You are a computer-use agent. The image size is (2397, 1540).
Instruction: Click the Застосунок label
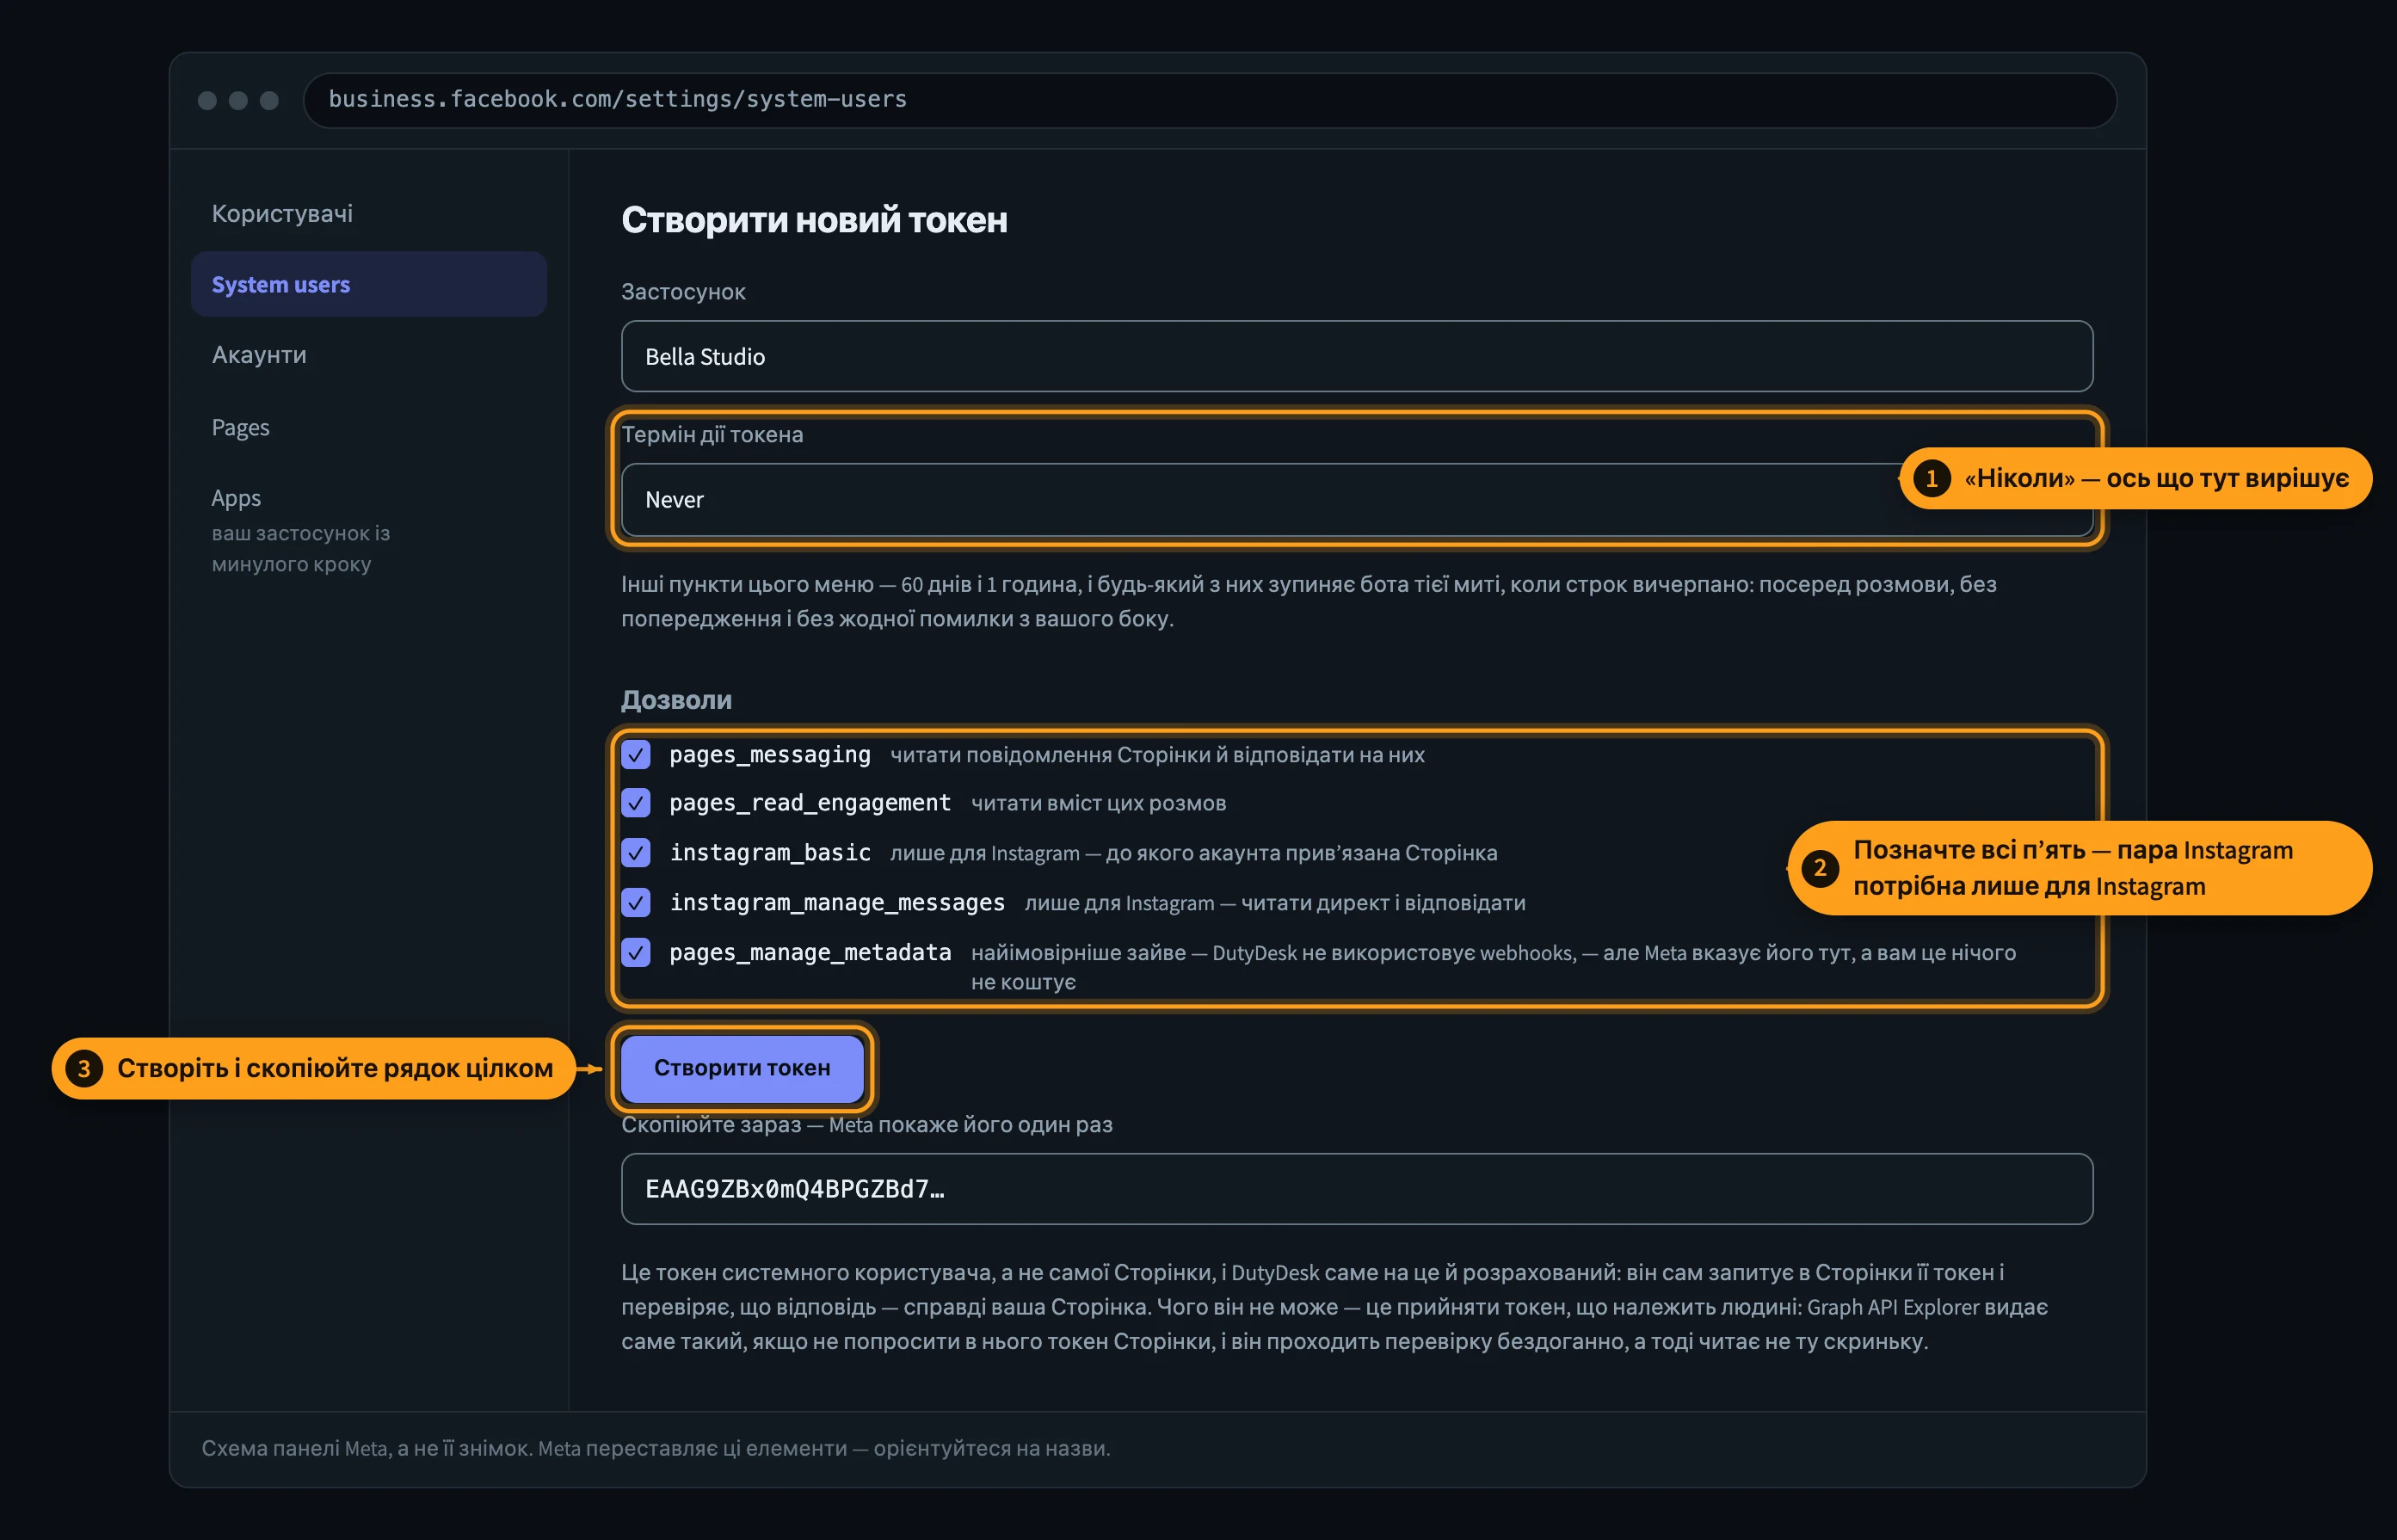[x=683, y=292]
